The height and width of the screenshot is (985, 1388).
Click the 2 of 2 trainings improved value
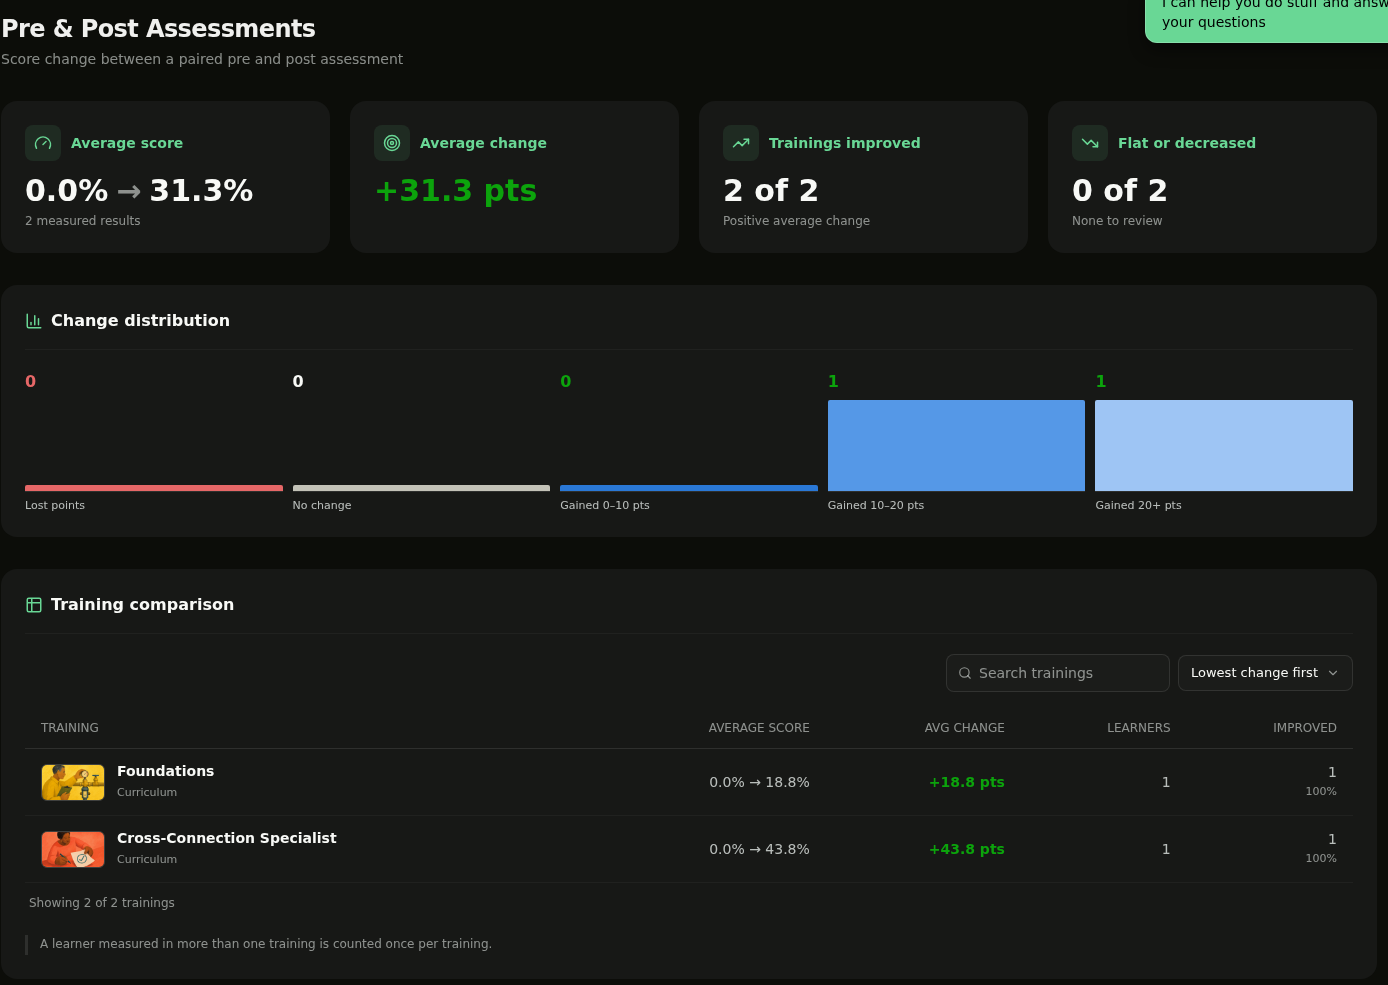[771, 190]
